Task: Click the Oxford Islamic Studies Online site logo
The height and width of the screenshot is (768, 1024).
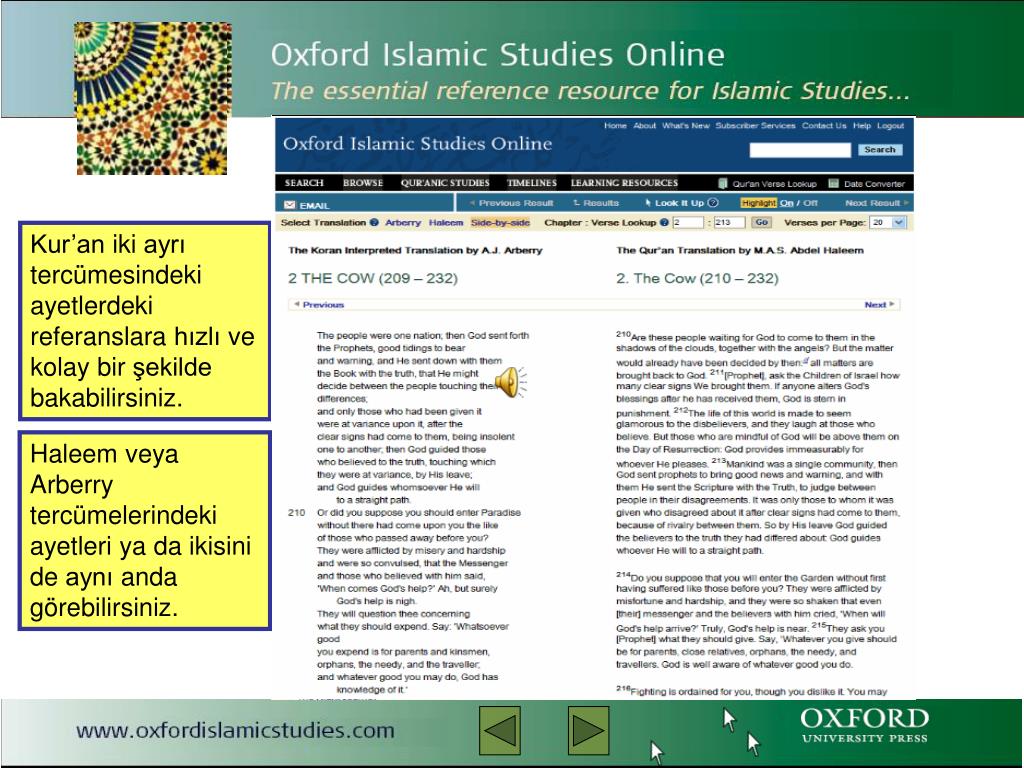Action: point(417,143)
